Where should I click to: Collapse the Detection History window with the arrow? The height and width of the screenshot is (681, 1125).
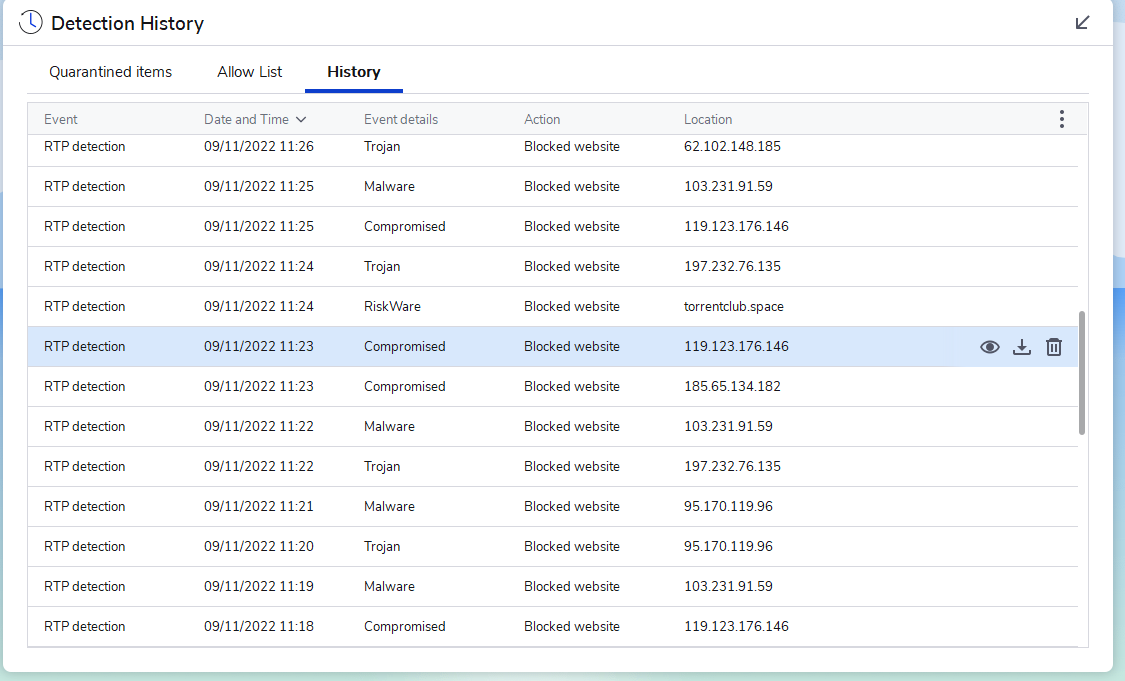click(1082, 22)
